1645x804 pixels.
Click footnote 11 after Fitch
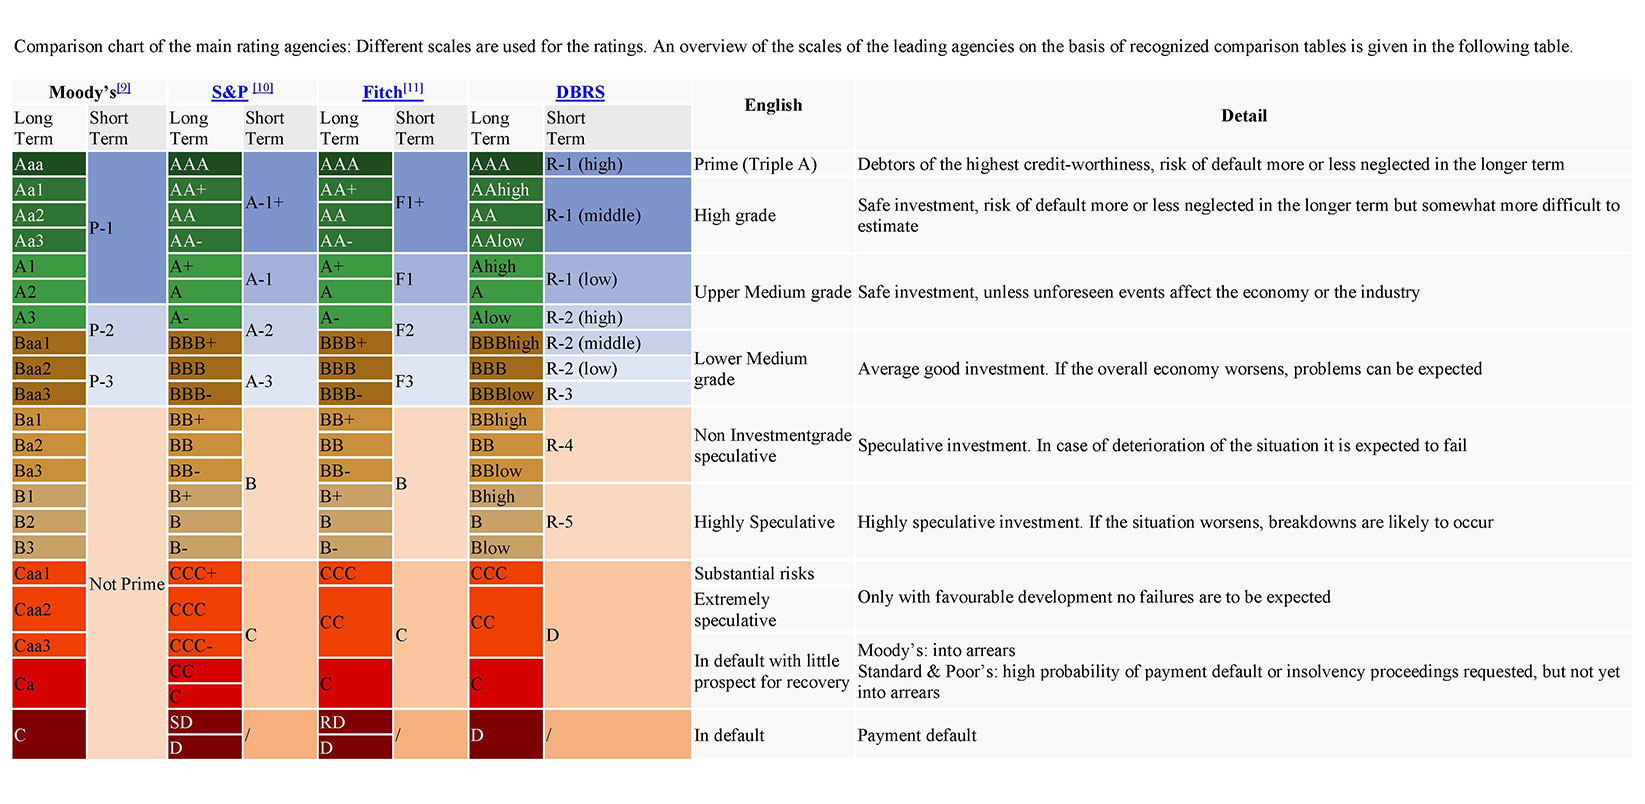coord(414,88)
